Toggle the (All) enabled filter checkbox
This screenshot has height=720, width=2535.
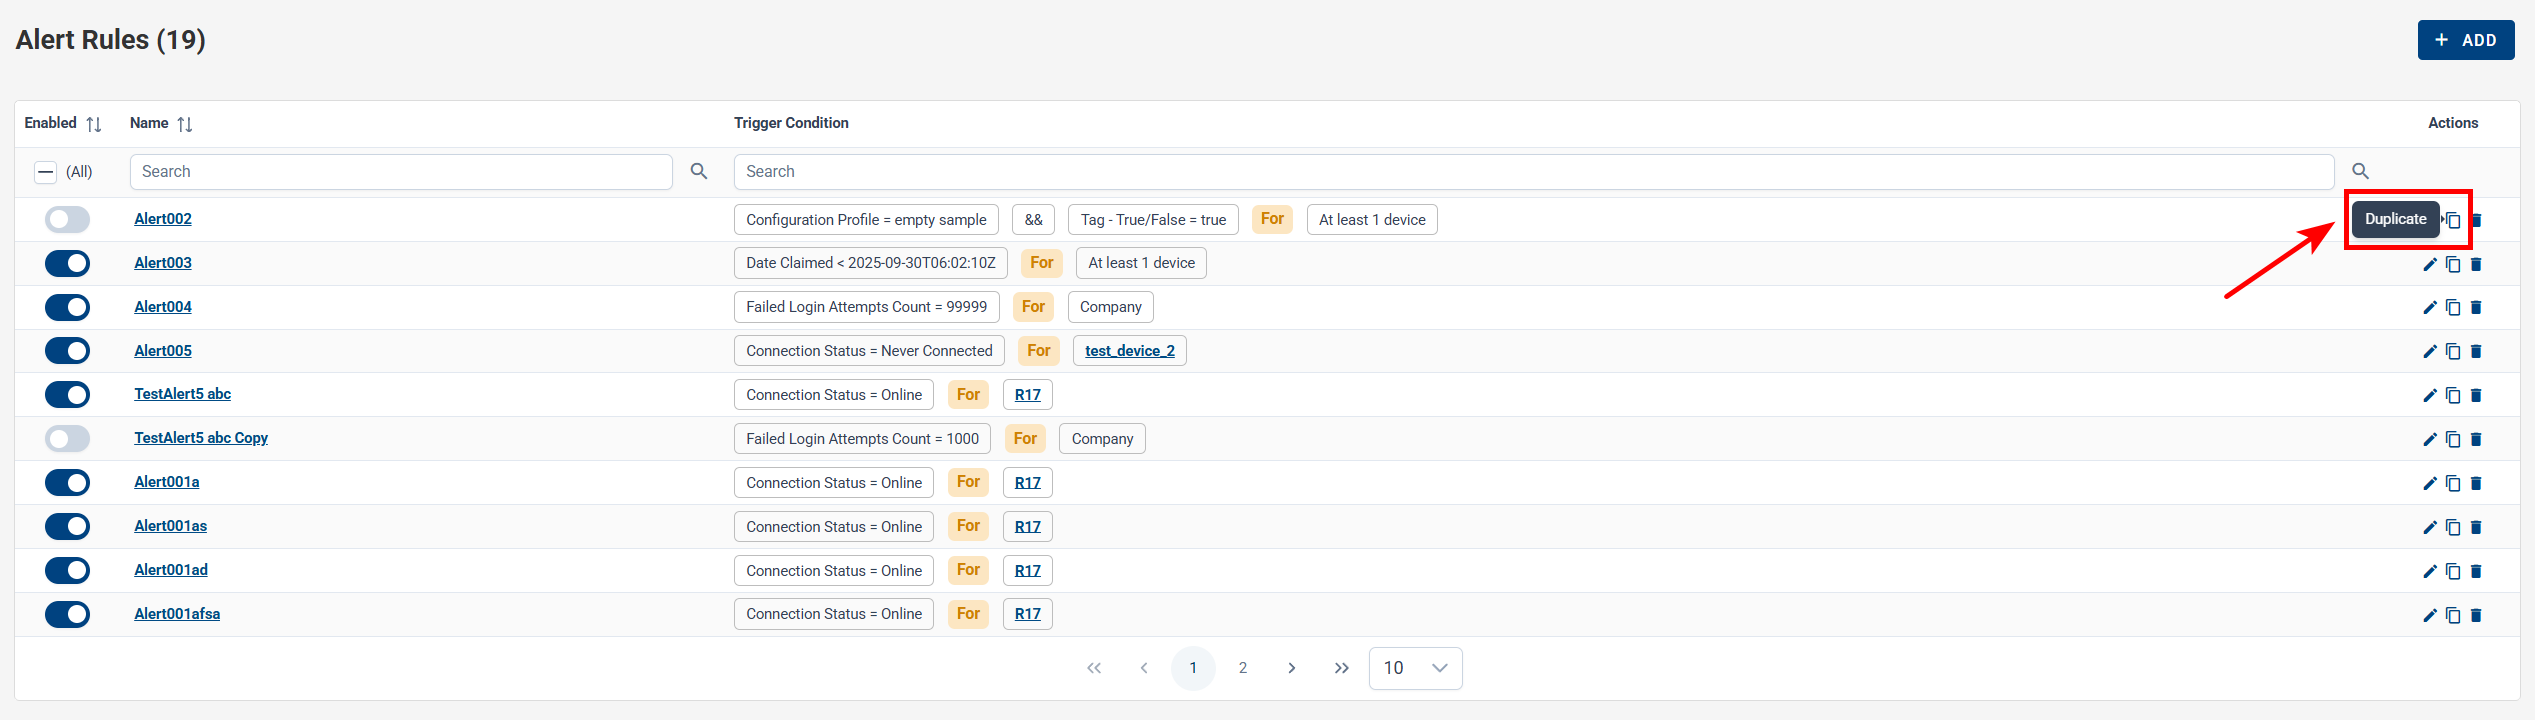pos(46,172)
